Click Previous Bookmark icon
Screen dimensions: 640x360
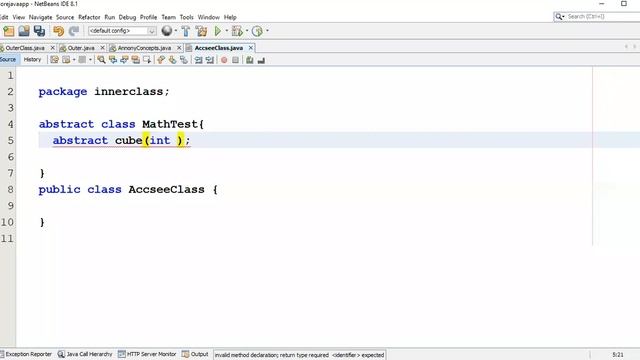click(x=161, y=60)
